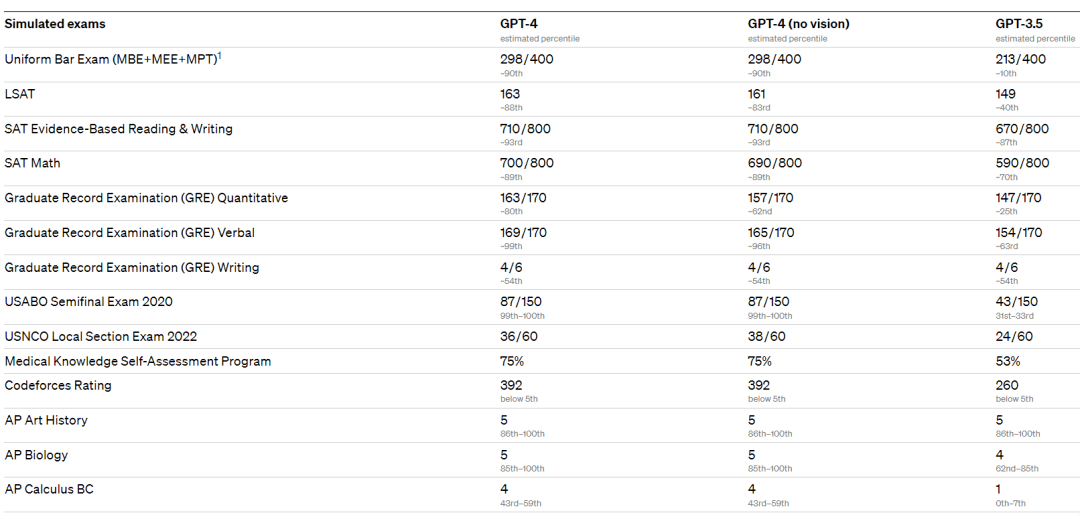Click the "AP Calculus BC" row label
1080x519 pixels.
coord(50,490)
